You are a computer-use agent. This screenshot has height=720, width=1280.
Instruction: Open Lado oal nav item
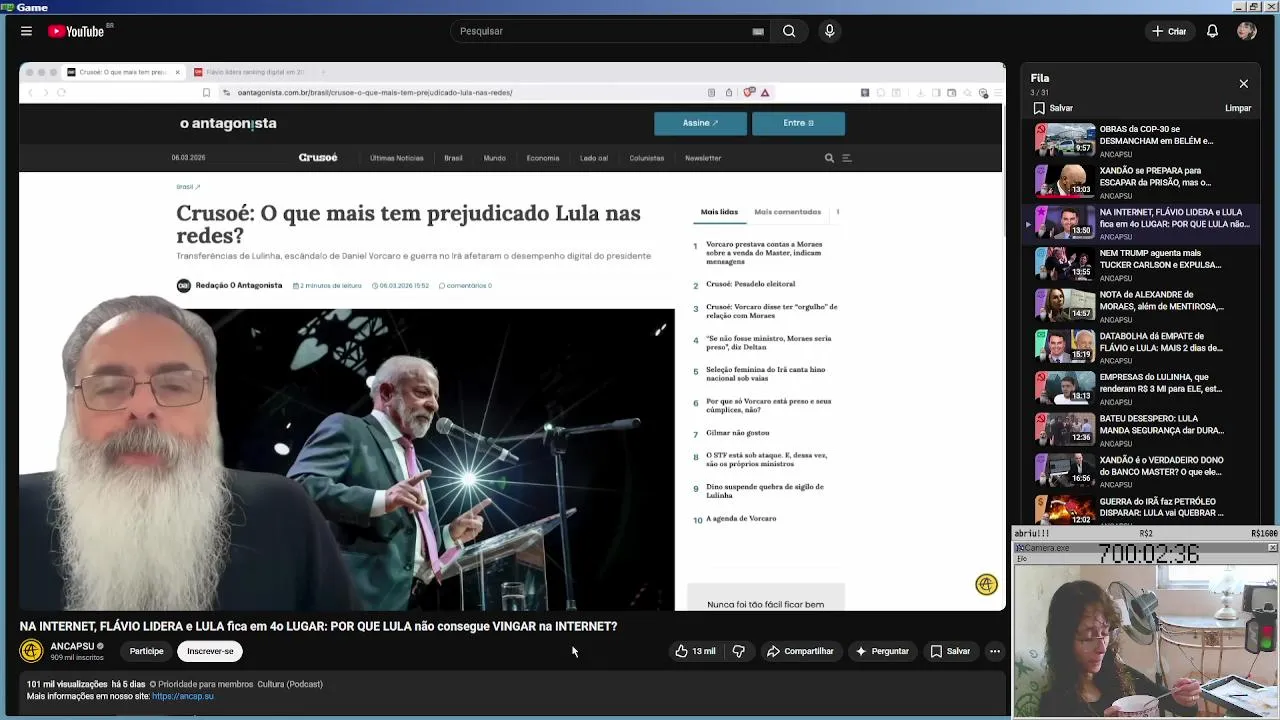594,158
